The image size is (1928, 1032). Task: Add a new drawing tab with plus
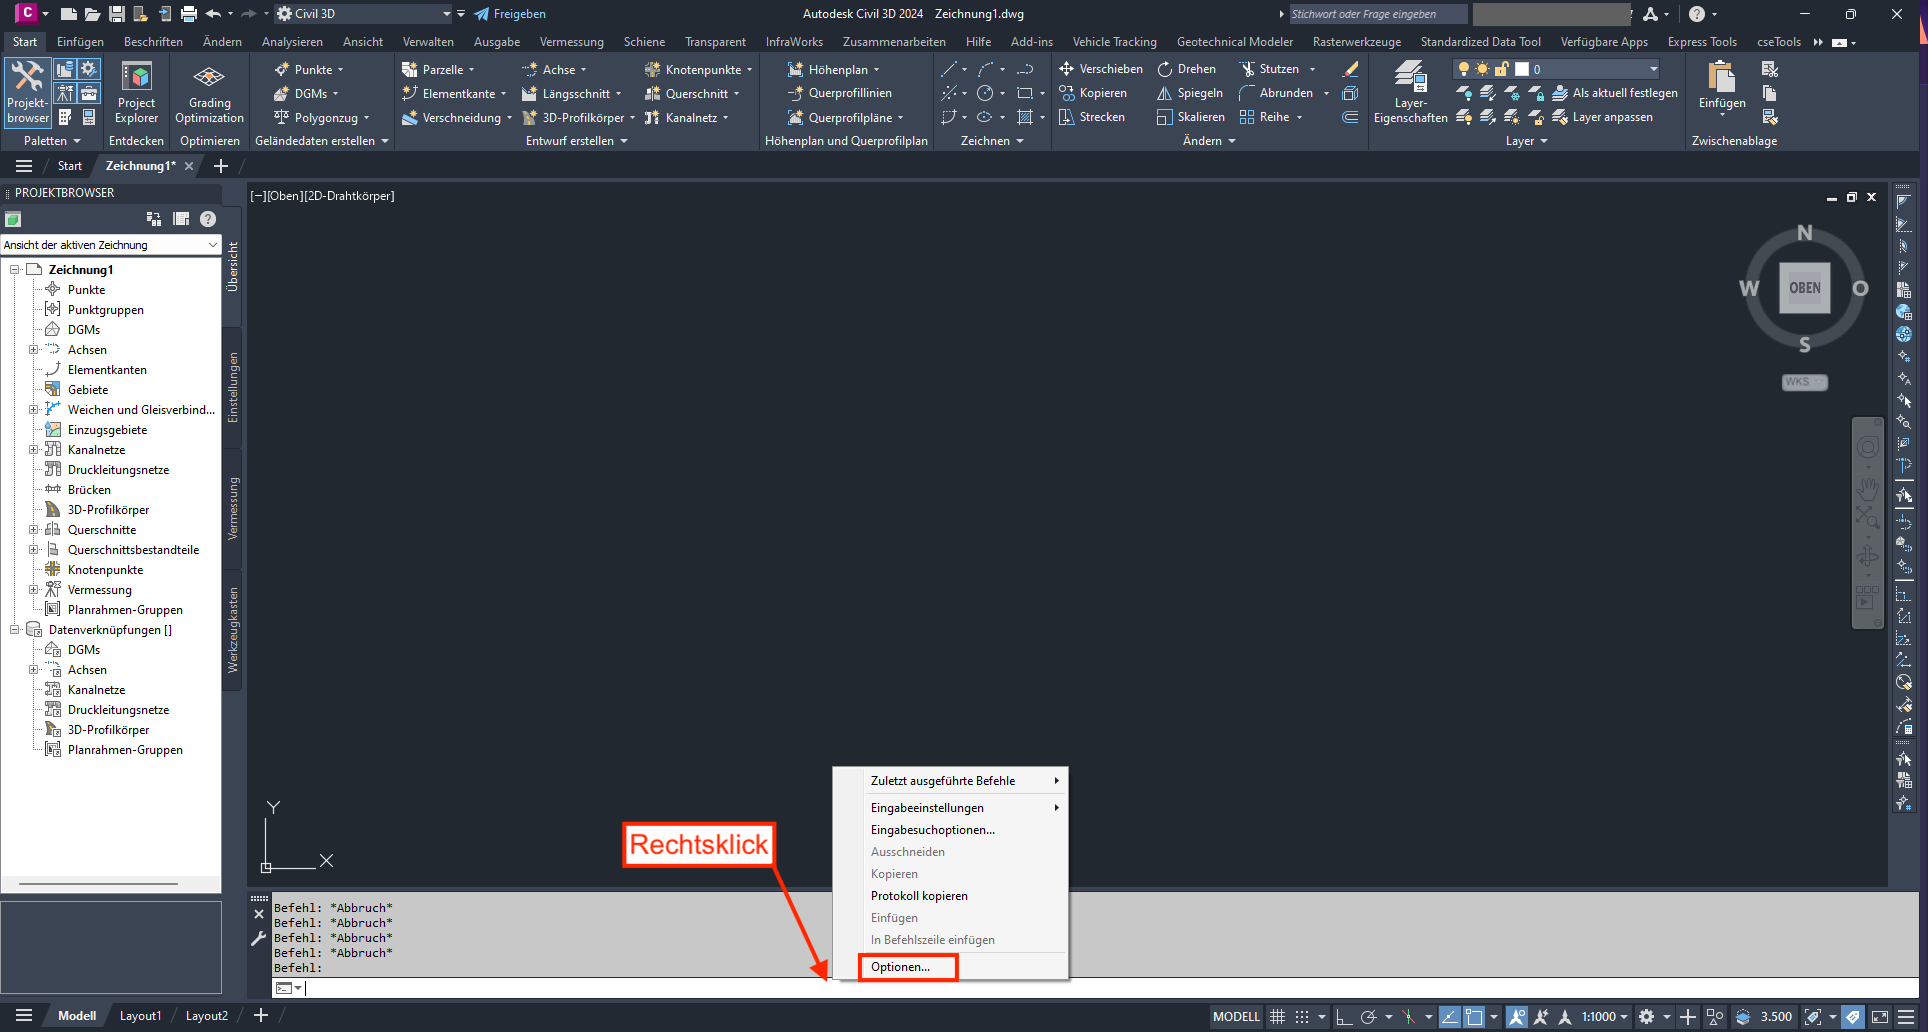click(221, 166)
